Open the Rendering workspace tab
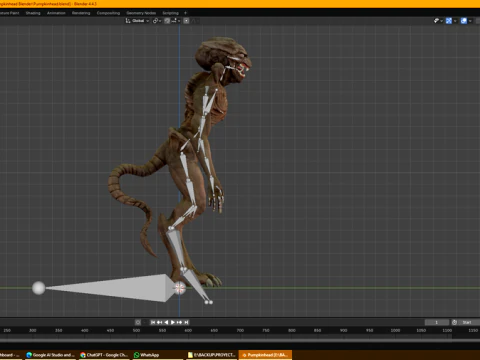 point(81,13)
